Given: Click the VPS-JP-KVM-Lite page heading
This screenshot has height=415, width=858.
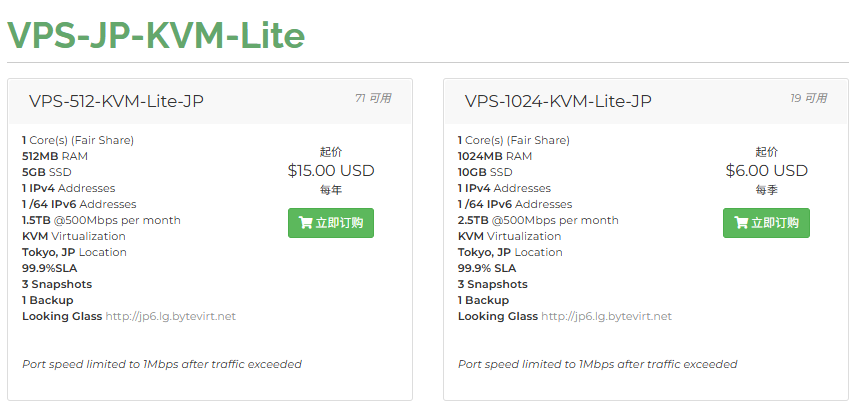Looking at the screenshot, I should [x=156, y=35].
